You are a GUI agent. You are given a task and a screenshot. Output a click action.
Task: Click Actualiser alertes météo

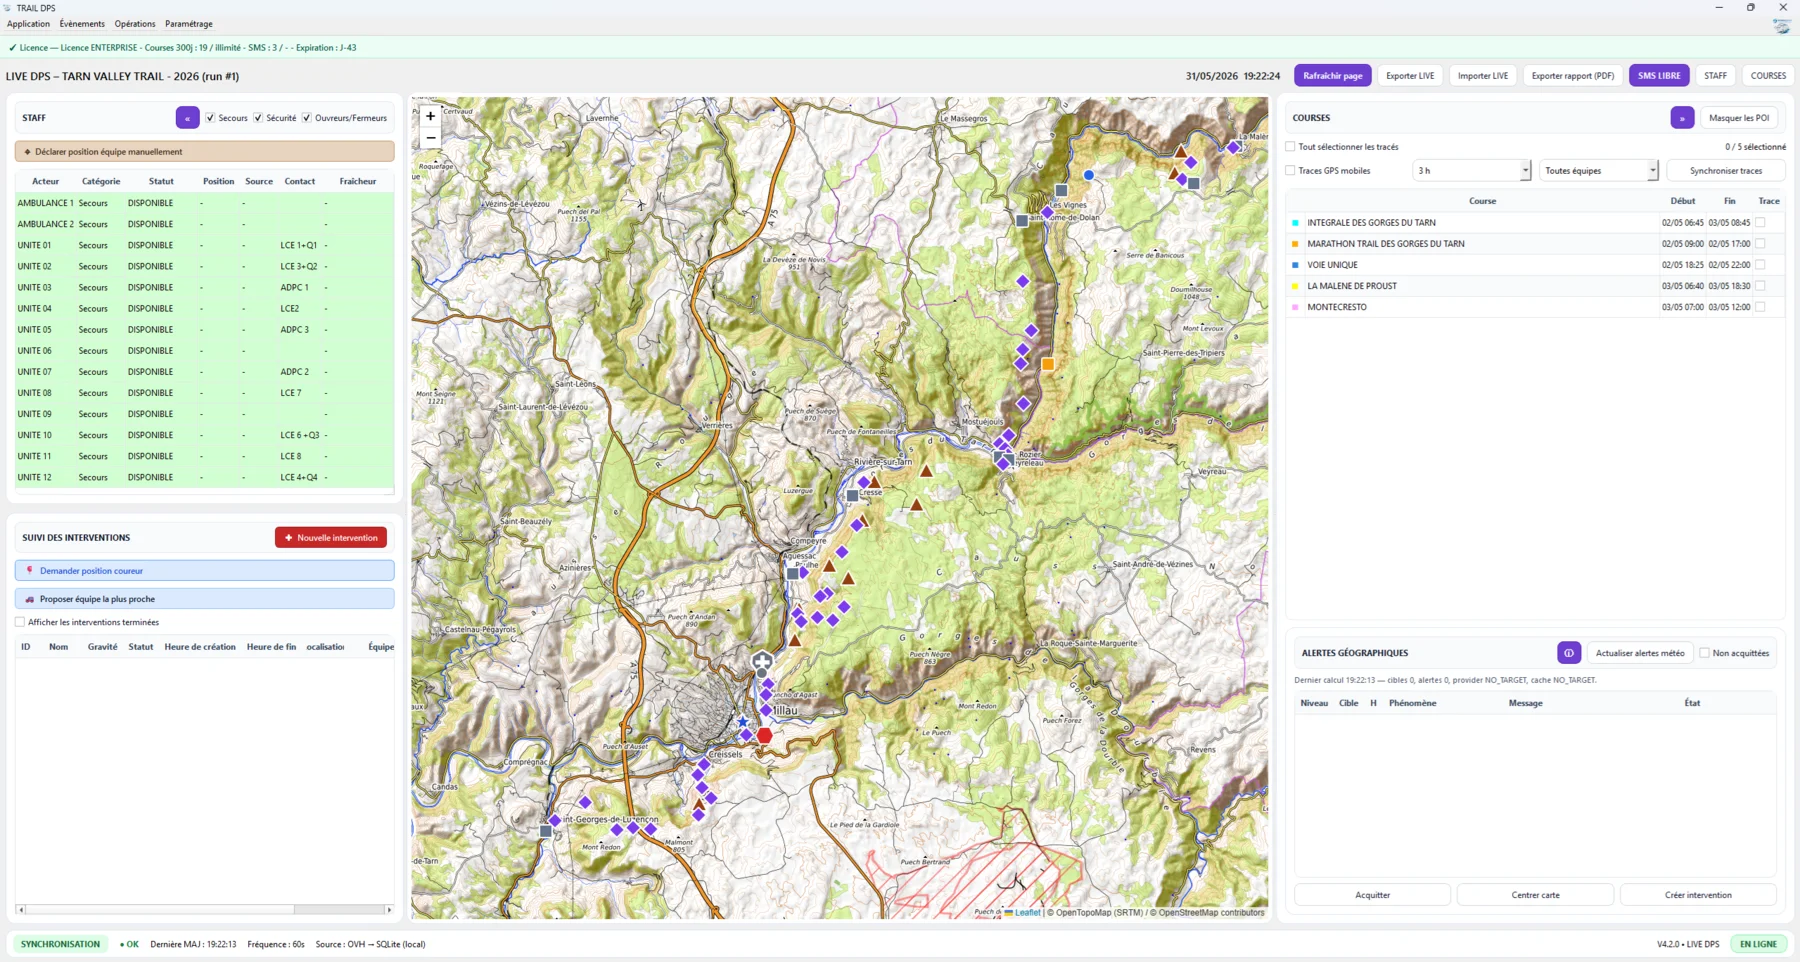point(1640,653)
